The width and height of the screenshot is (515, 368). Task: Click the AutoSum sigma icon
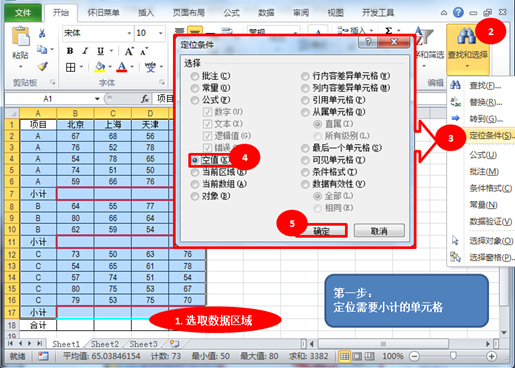click(x=389, y=31)
